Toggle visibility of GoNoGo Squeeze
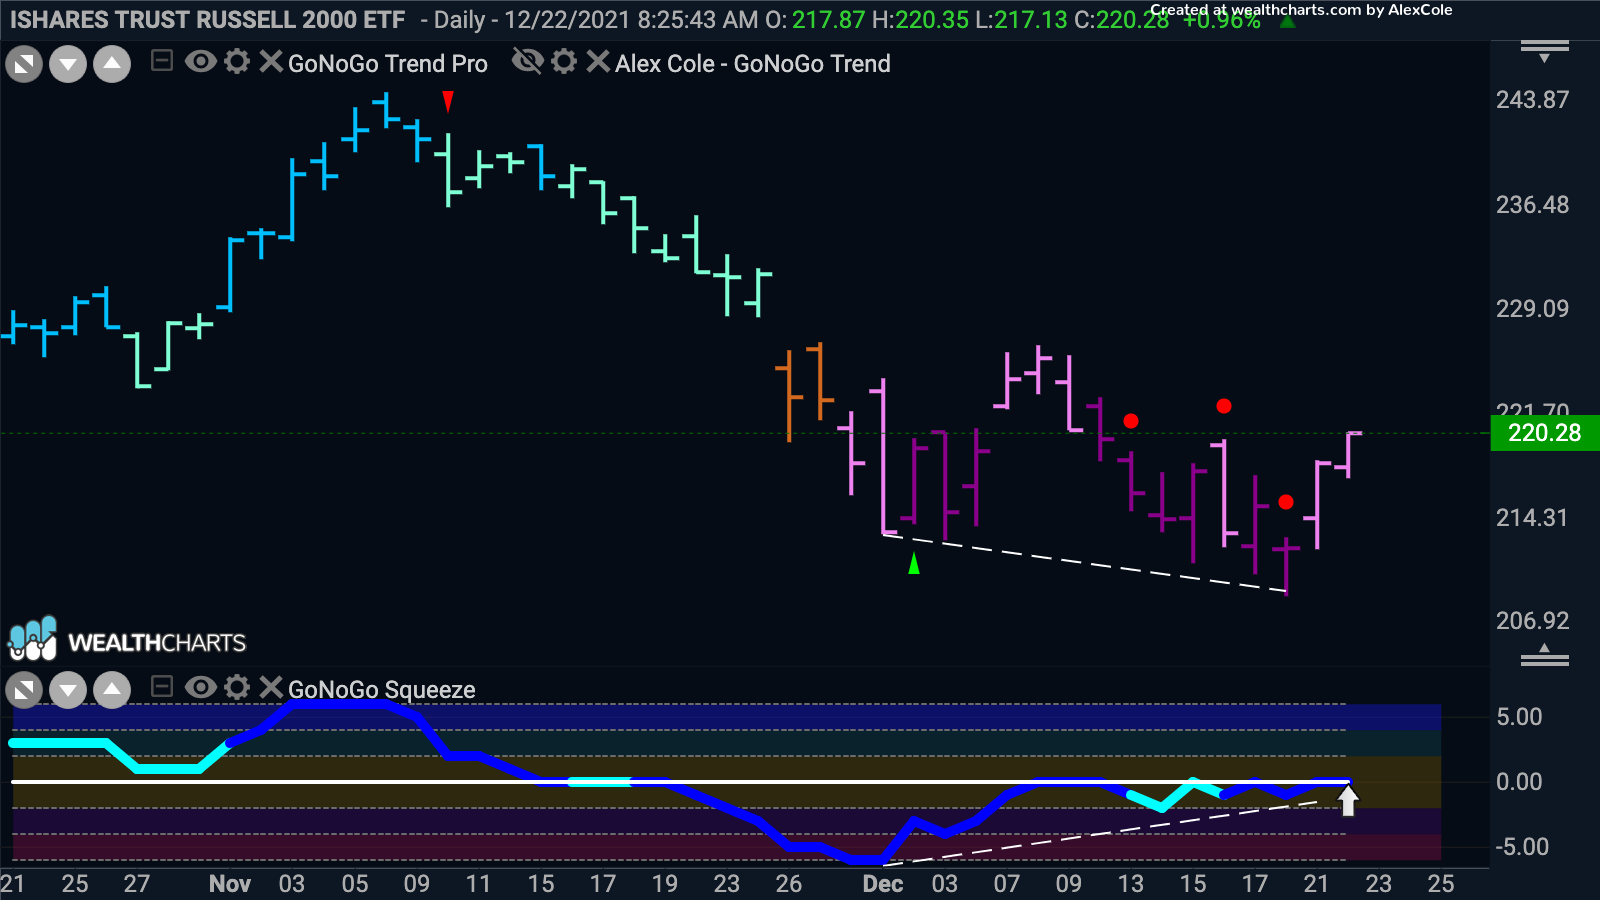Screen dimensions: 1600x900 [201, 687]
